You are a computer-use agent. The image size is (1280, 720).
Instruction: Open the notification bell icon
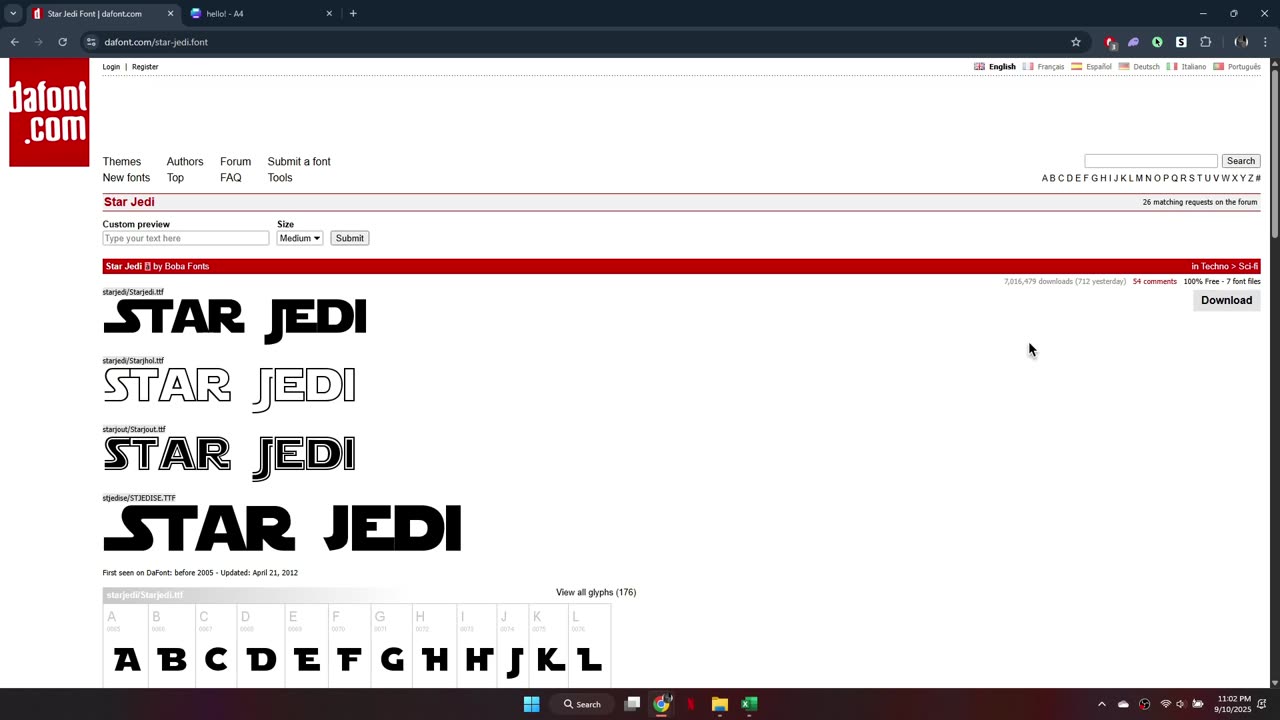[1262, 704]
